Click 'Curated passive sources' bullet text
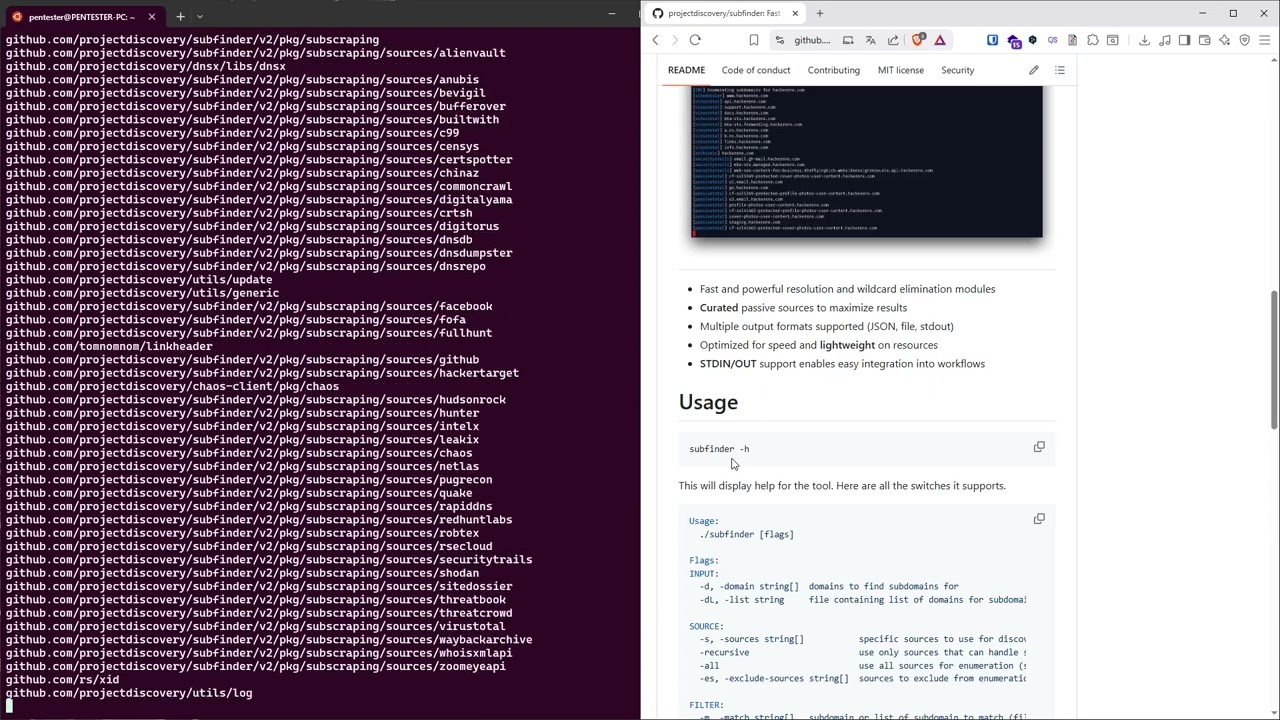 tap(803, 308)
